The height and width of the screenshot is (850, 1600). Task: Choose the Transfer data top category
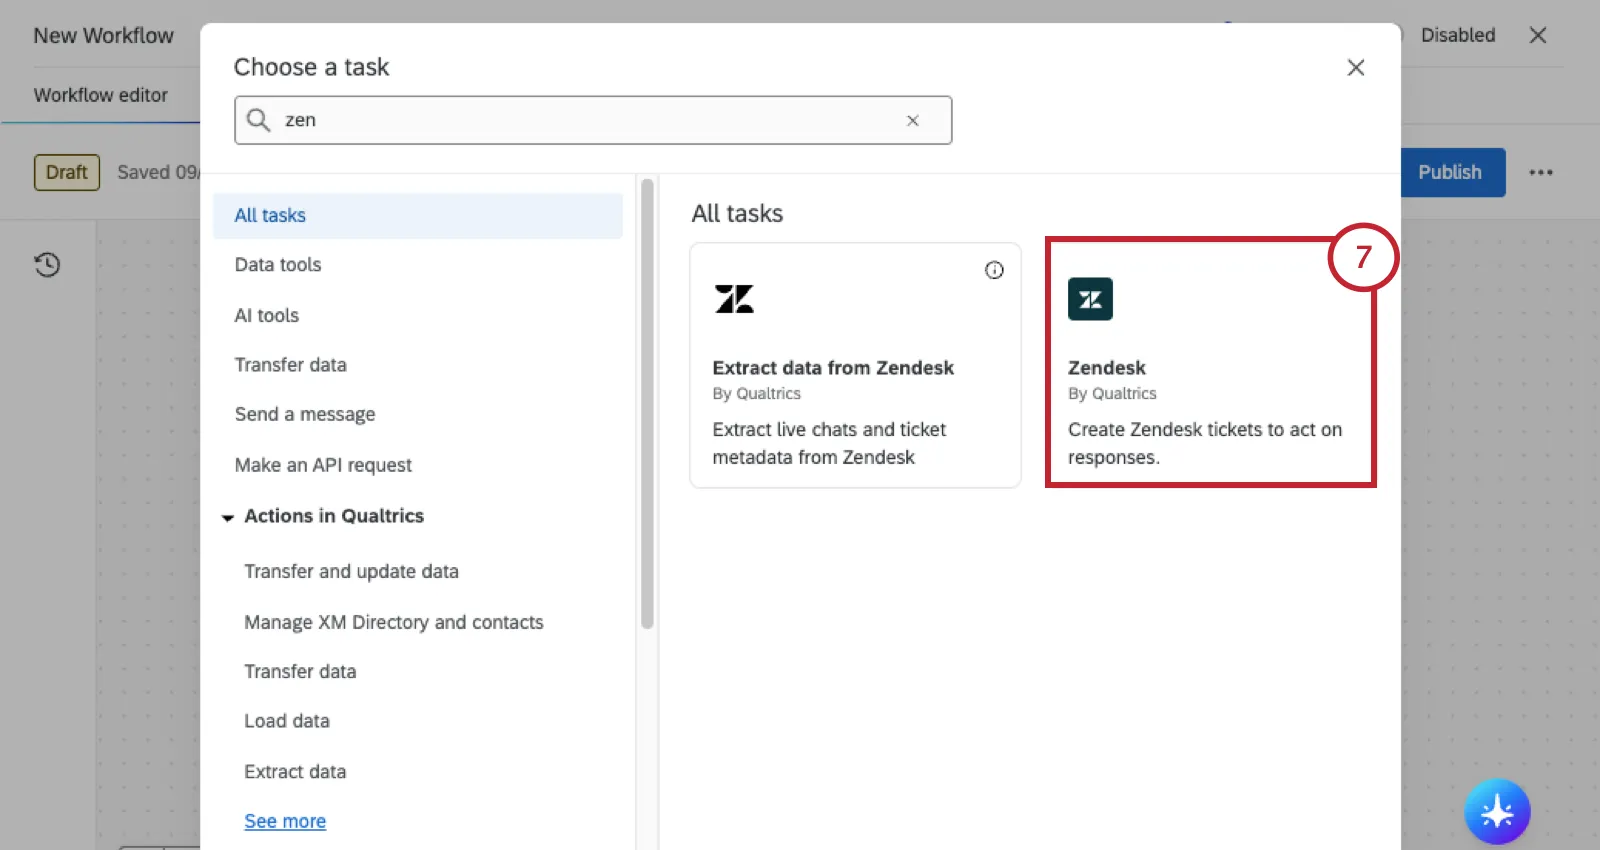pos(291,365)
